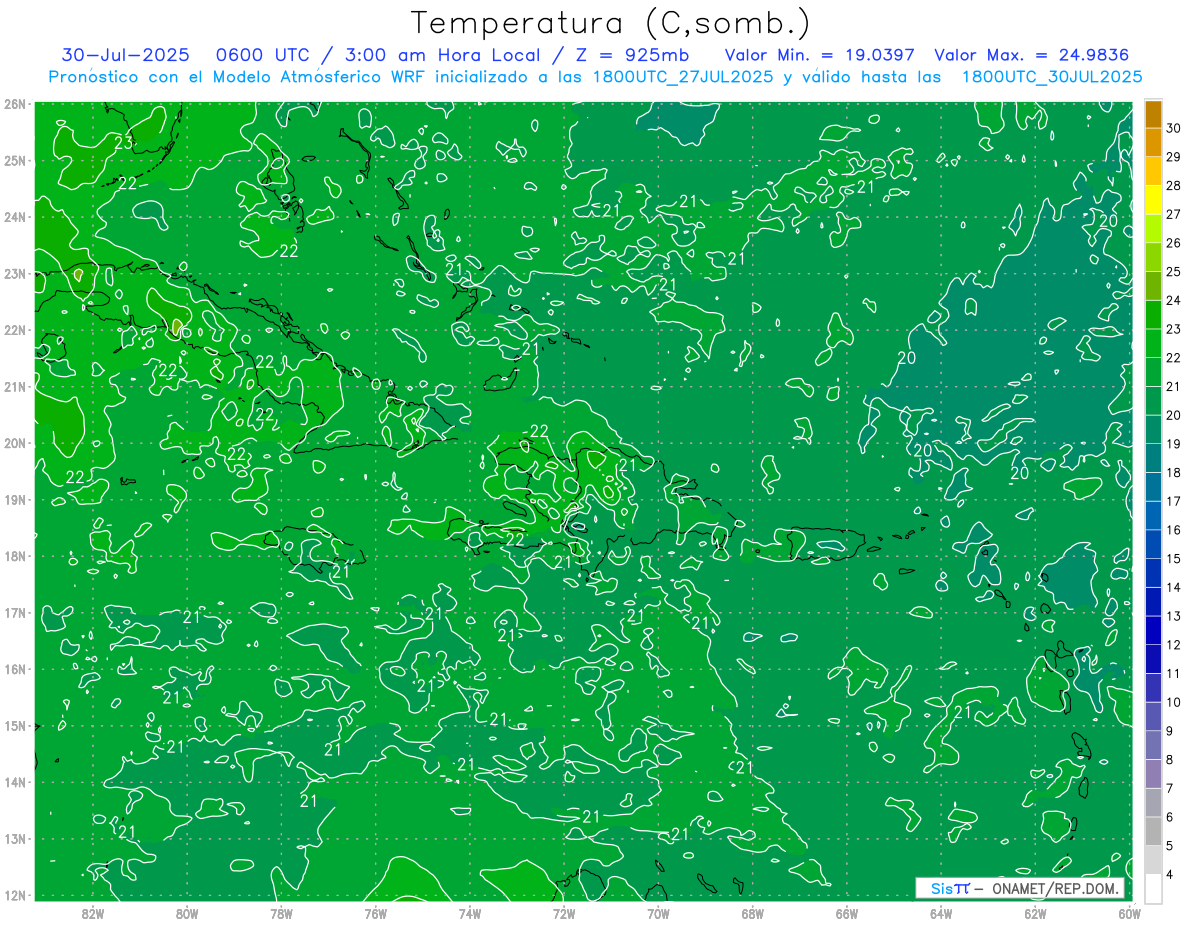This screenshot has height=927, width=1200.
Task: Click the 26N latitude axis label
Action: coord(16,104)
